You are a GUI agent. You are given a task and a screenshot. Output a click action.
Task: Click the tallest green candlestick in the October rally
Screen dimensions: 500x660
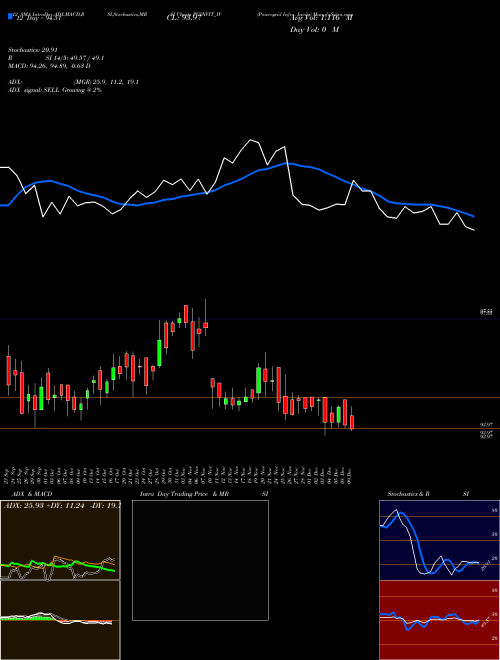click(160, 353)
